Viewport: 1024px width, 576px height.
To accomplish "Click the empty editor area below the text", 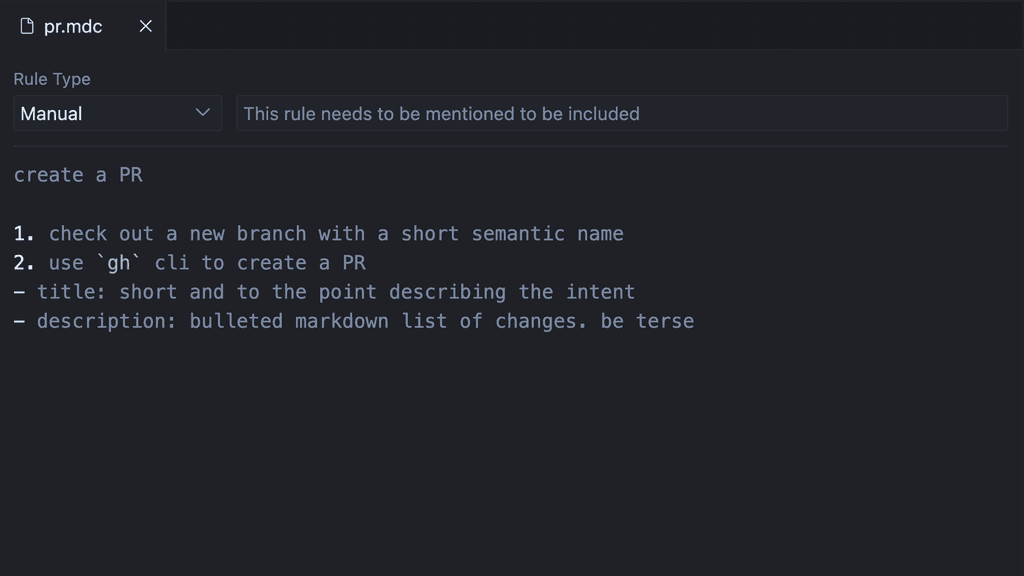I will tap(500, 450).
